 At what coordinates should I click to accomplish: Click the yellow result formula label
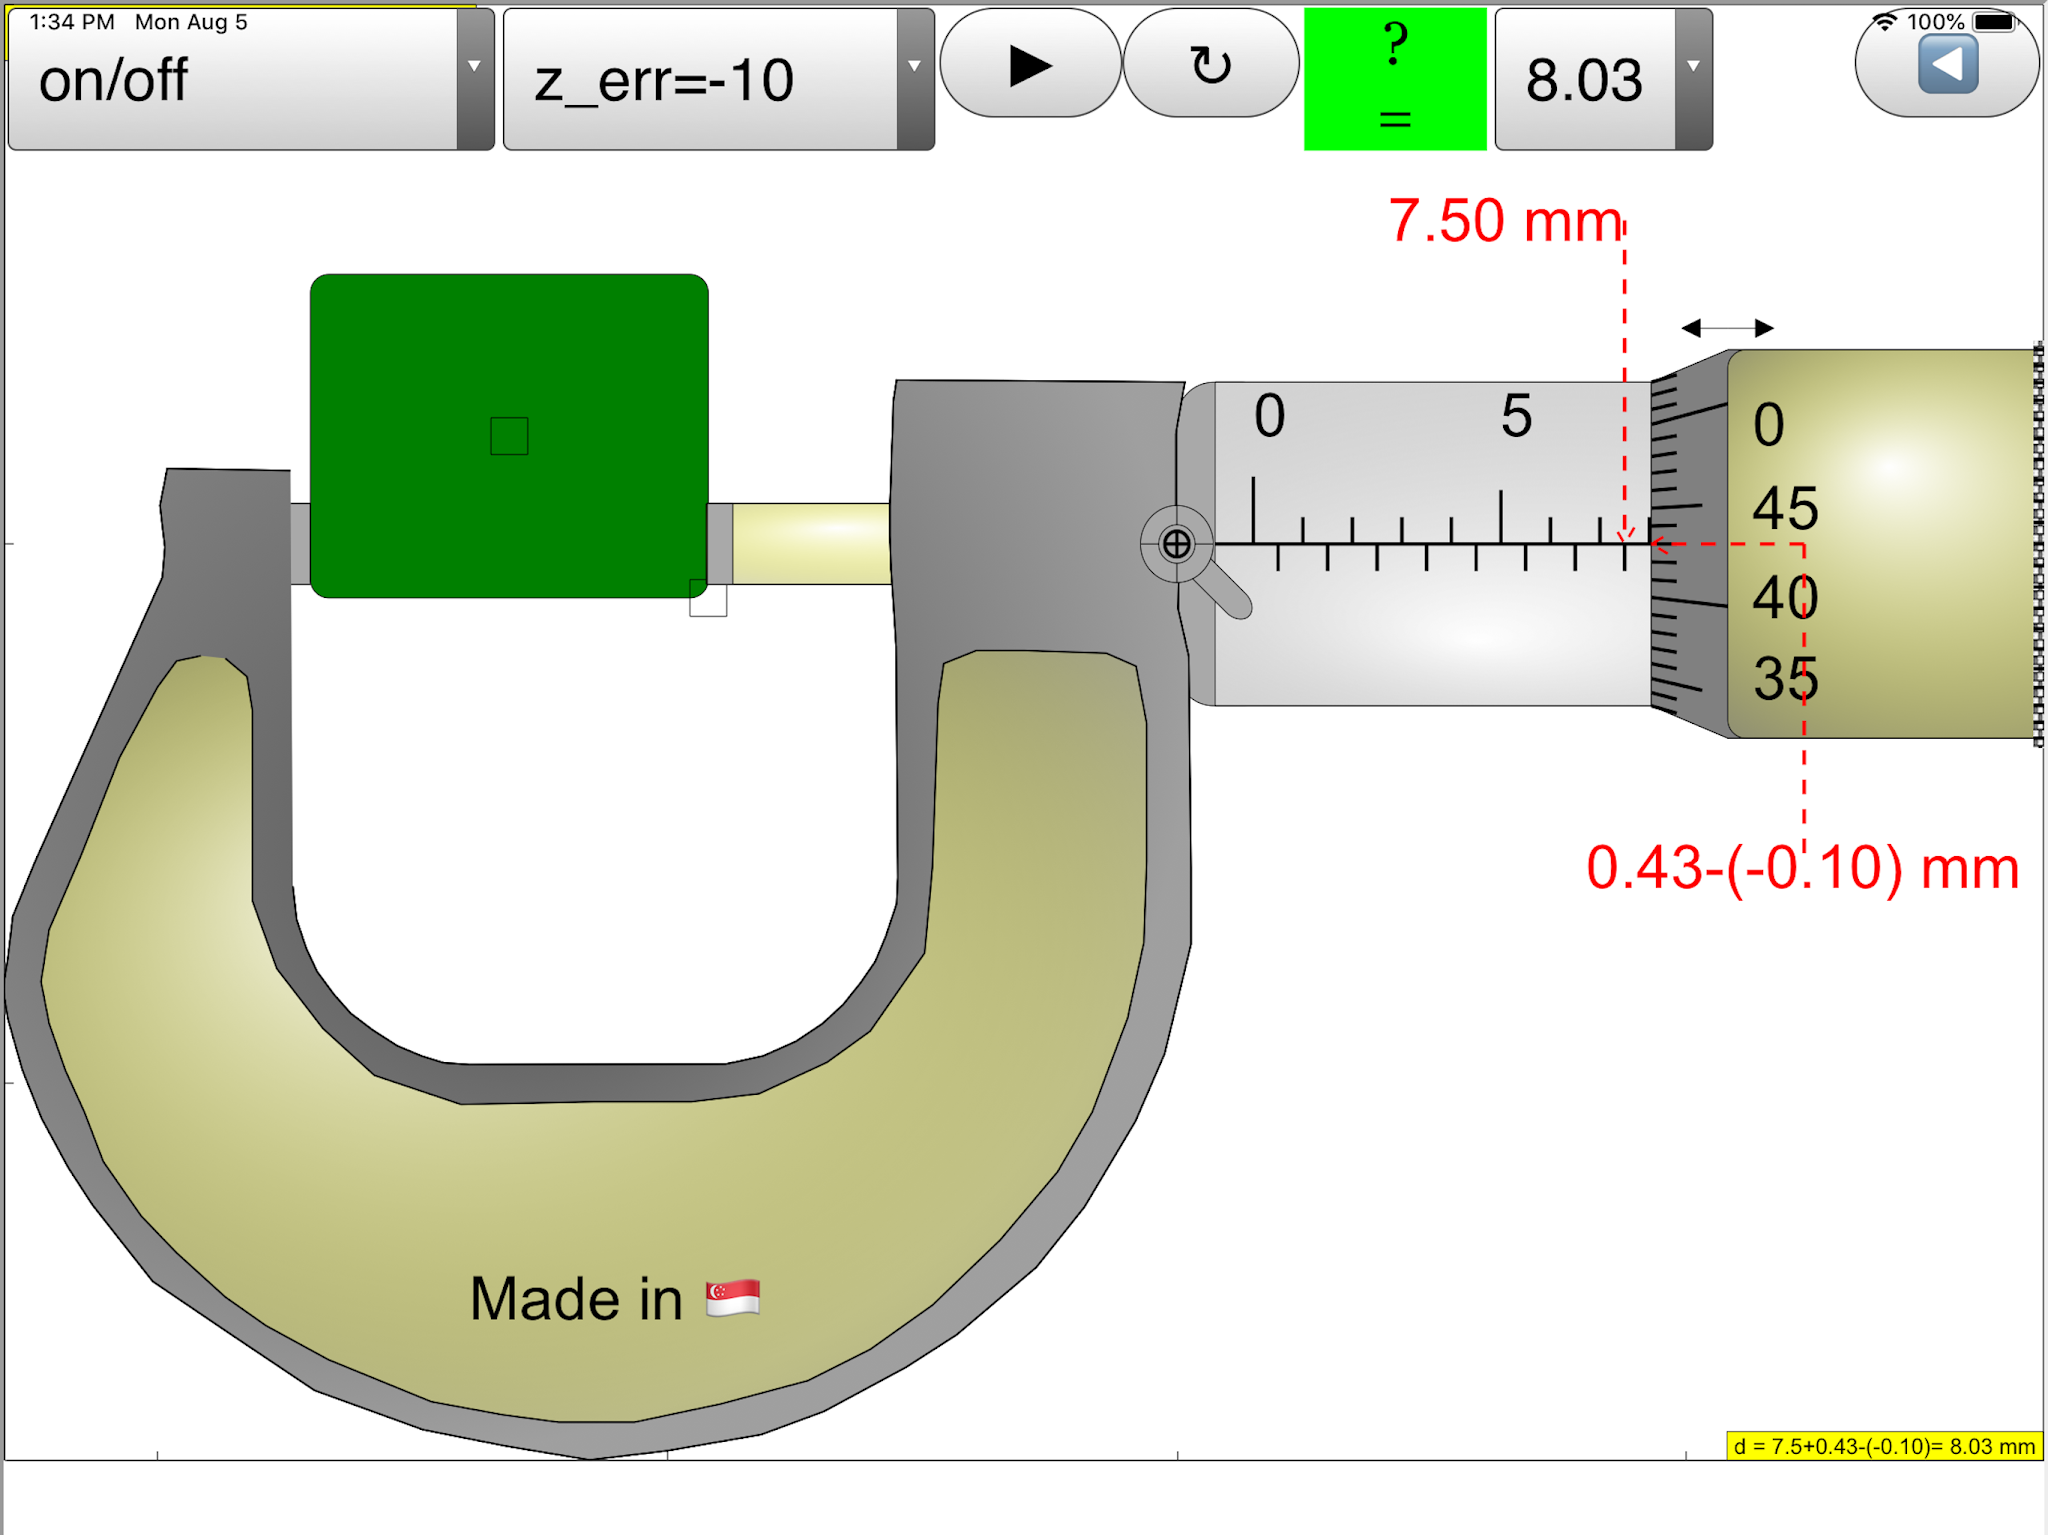point(1884,1446)
